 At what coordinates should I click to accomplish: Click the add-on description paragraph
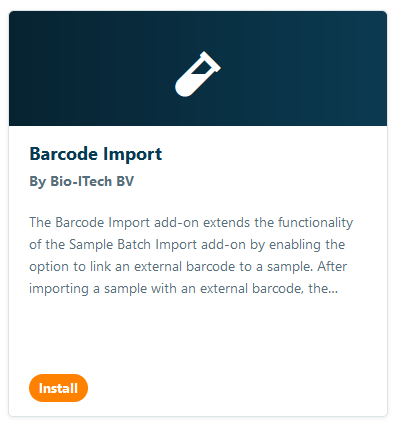[191, 255]
